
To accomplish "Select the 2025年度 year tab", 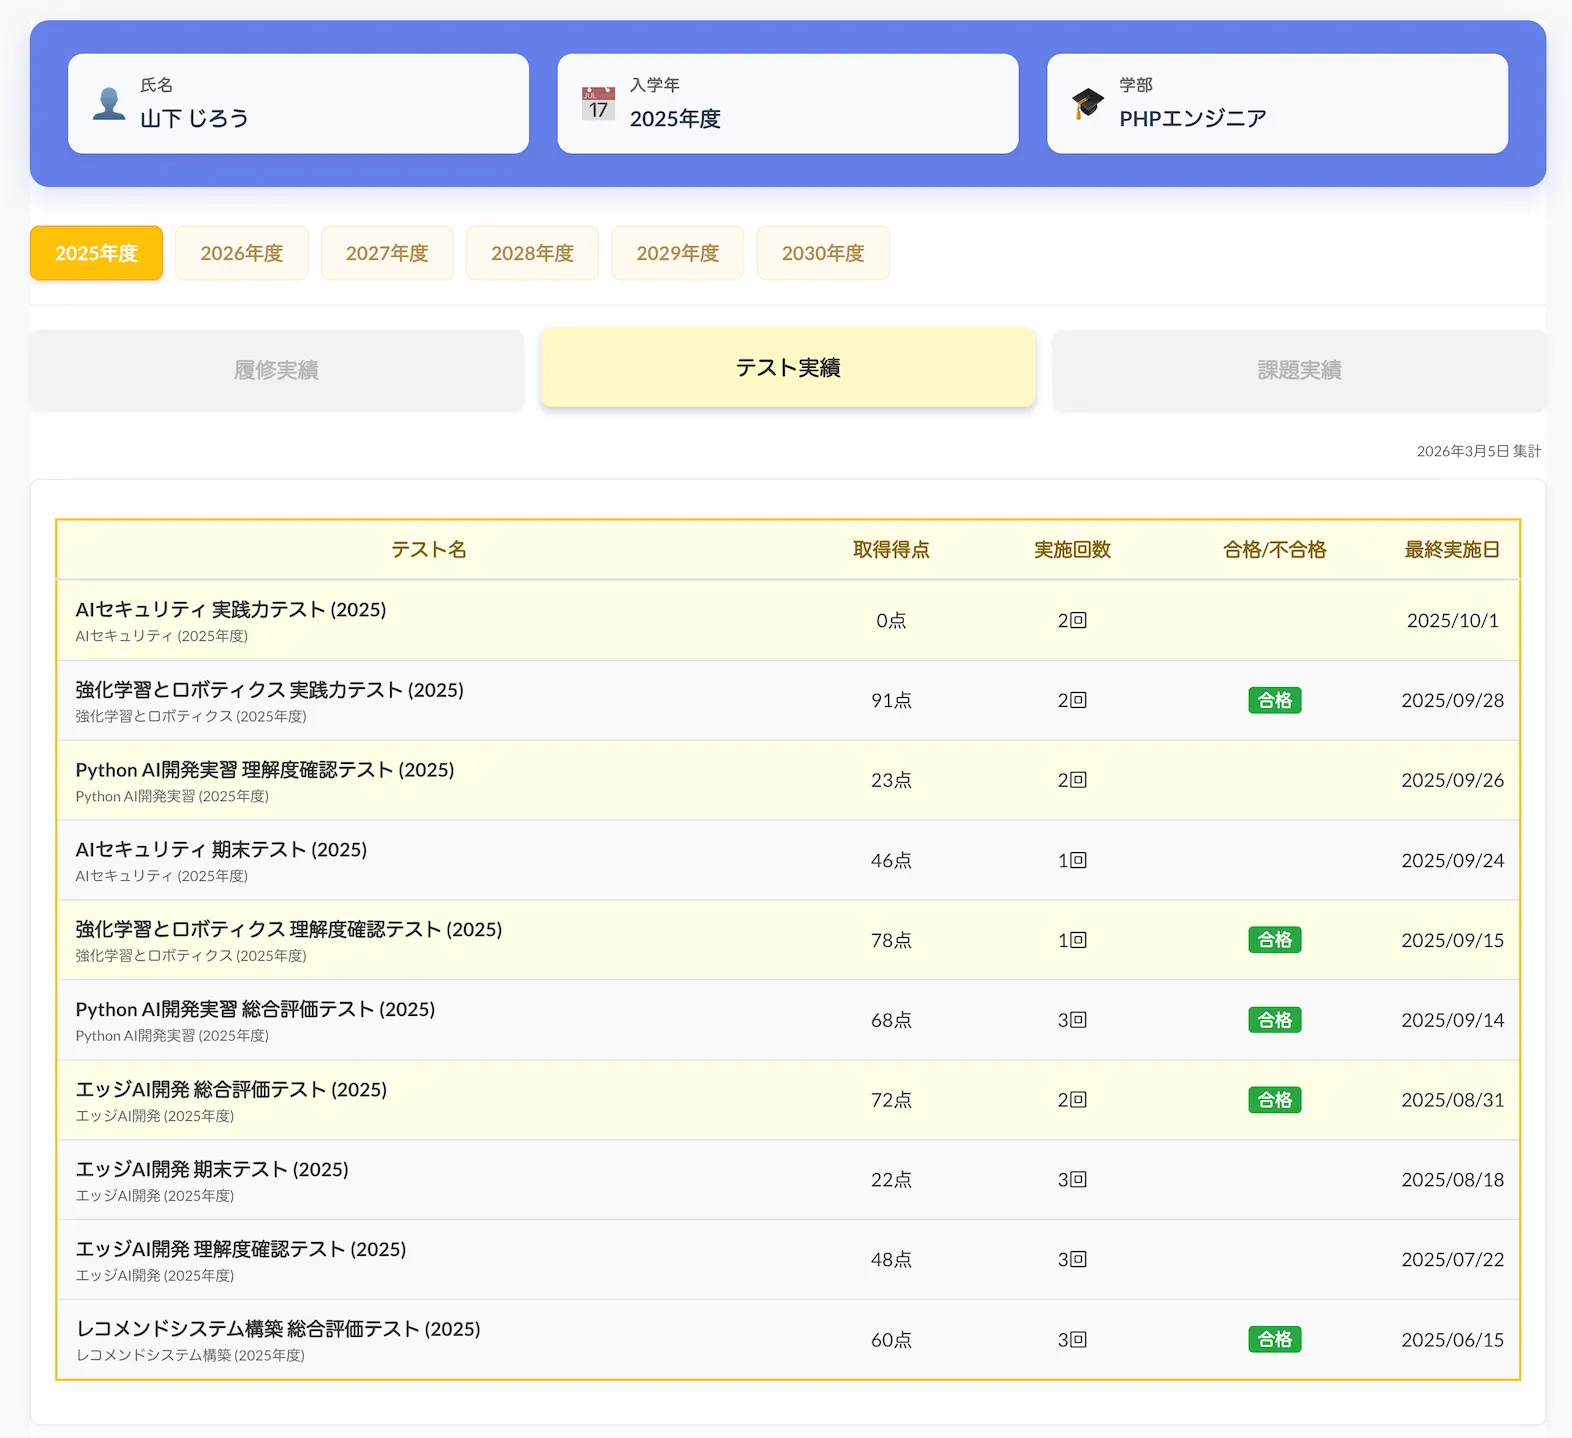I will (96, 253).
